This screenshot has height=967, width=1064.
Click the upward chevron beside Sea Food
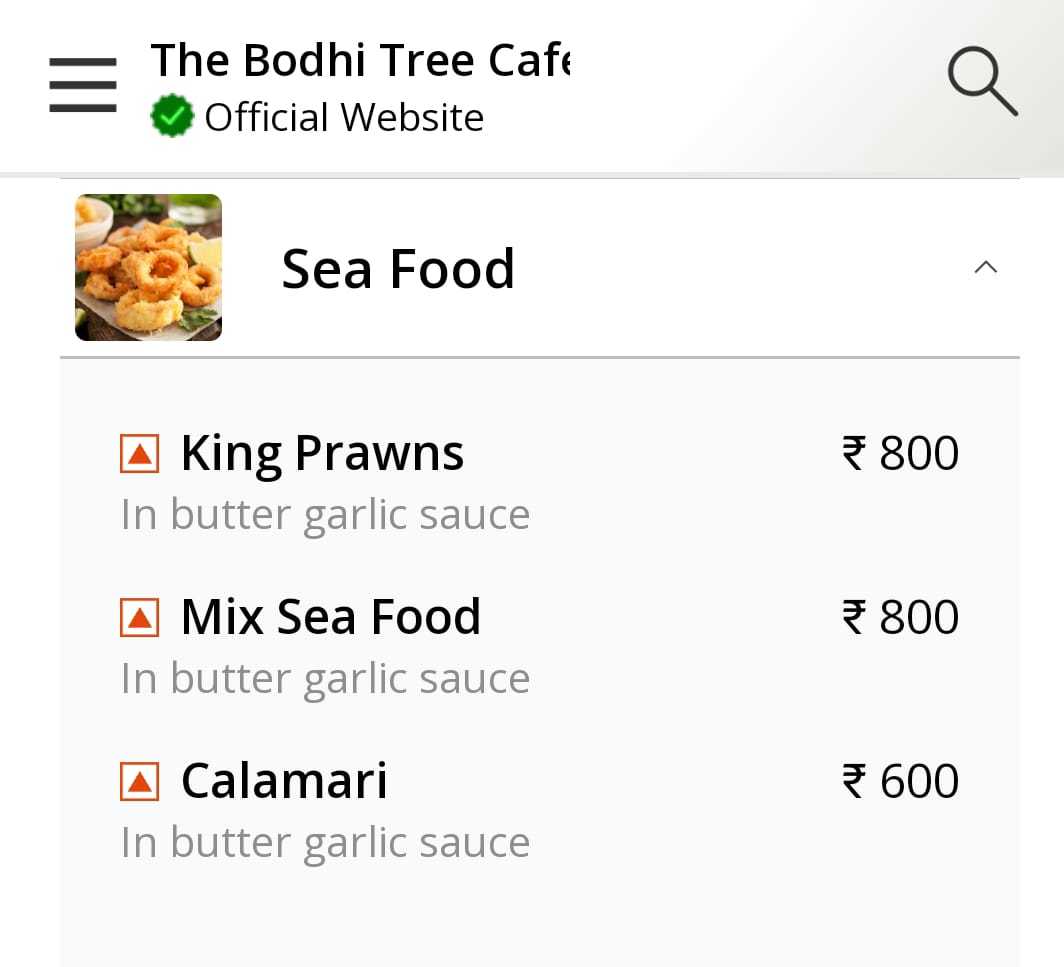click(986, 267)
